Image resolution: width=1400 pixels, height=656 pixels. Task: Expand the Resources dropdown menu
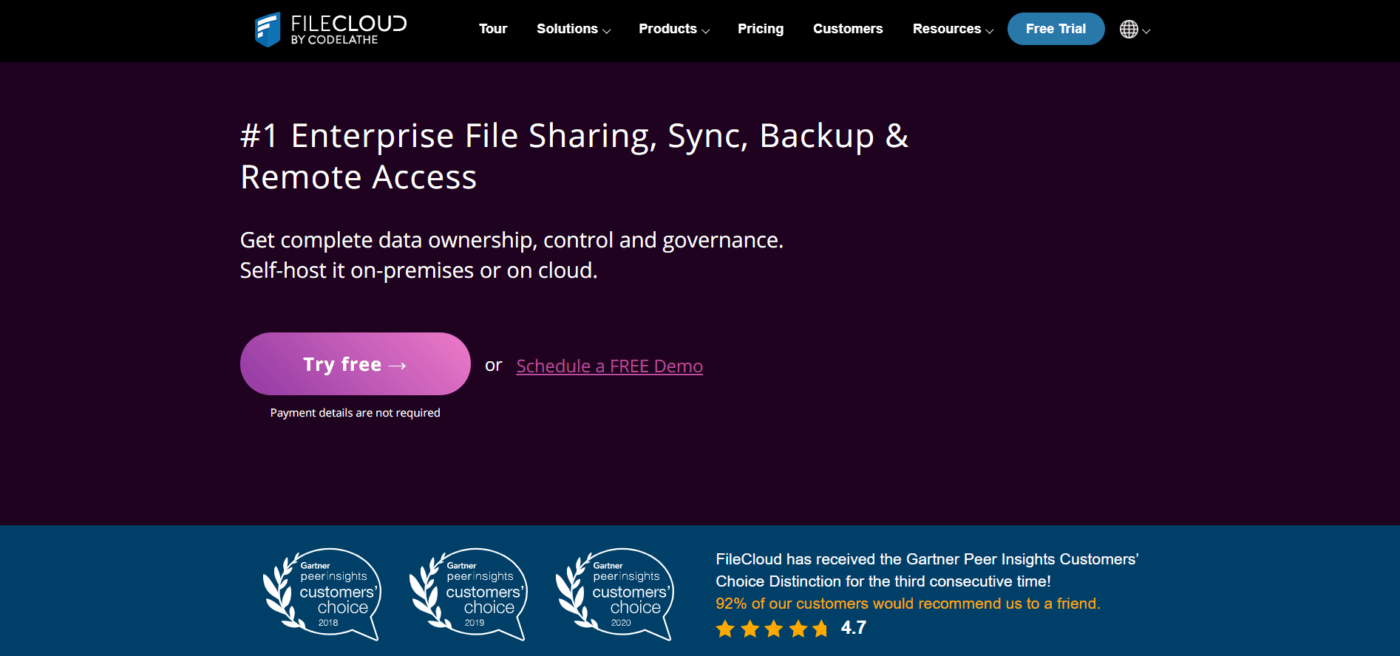coord(952,29)
